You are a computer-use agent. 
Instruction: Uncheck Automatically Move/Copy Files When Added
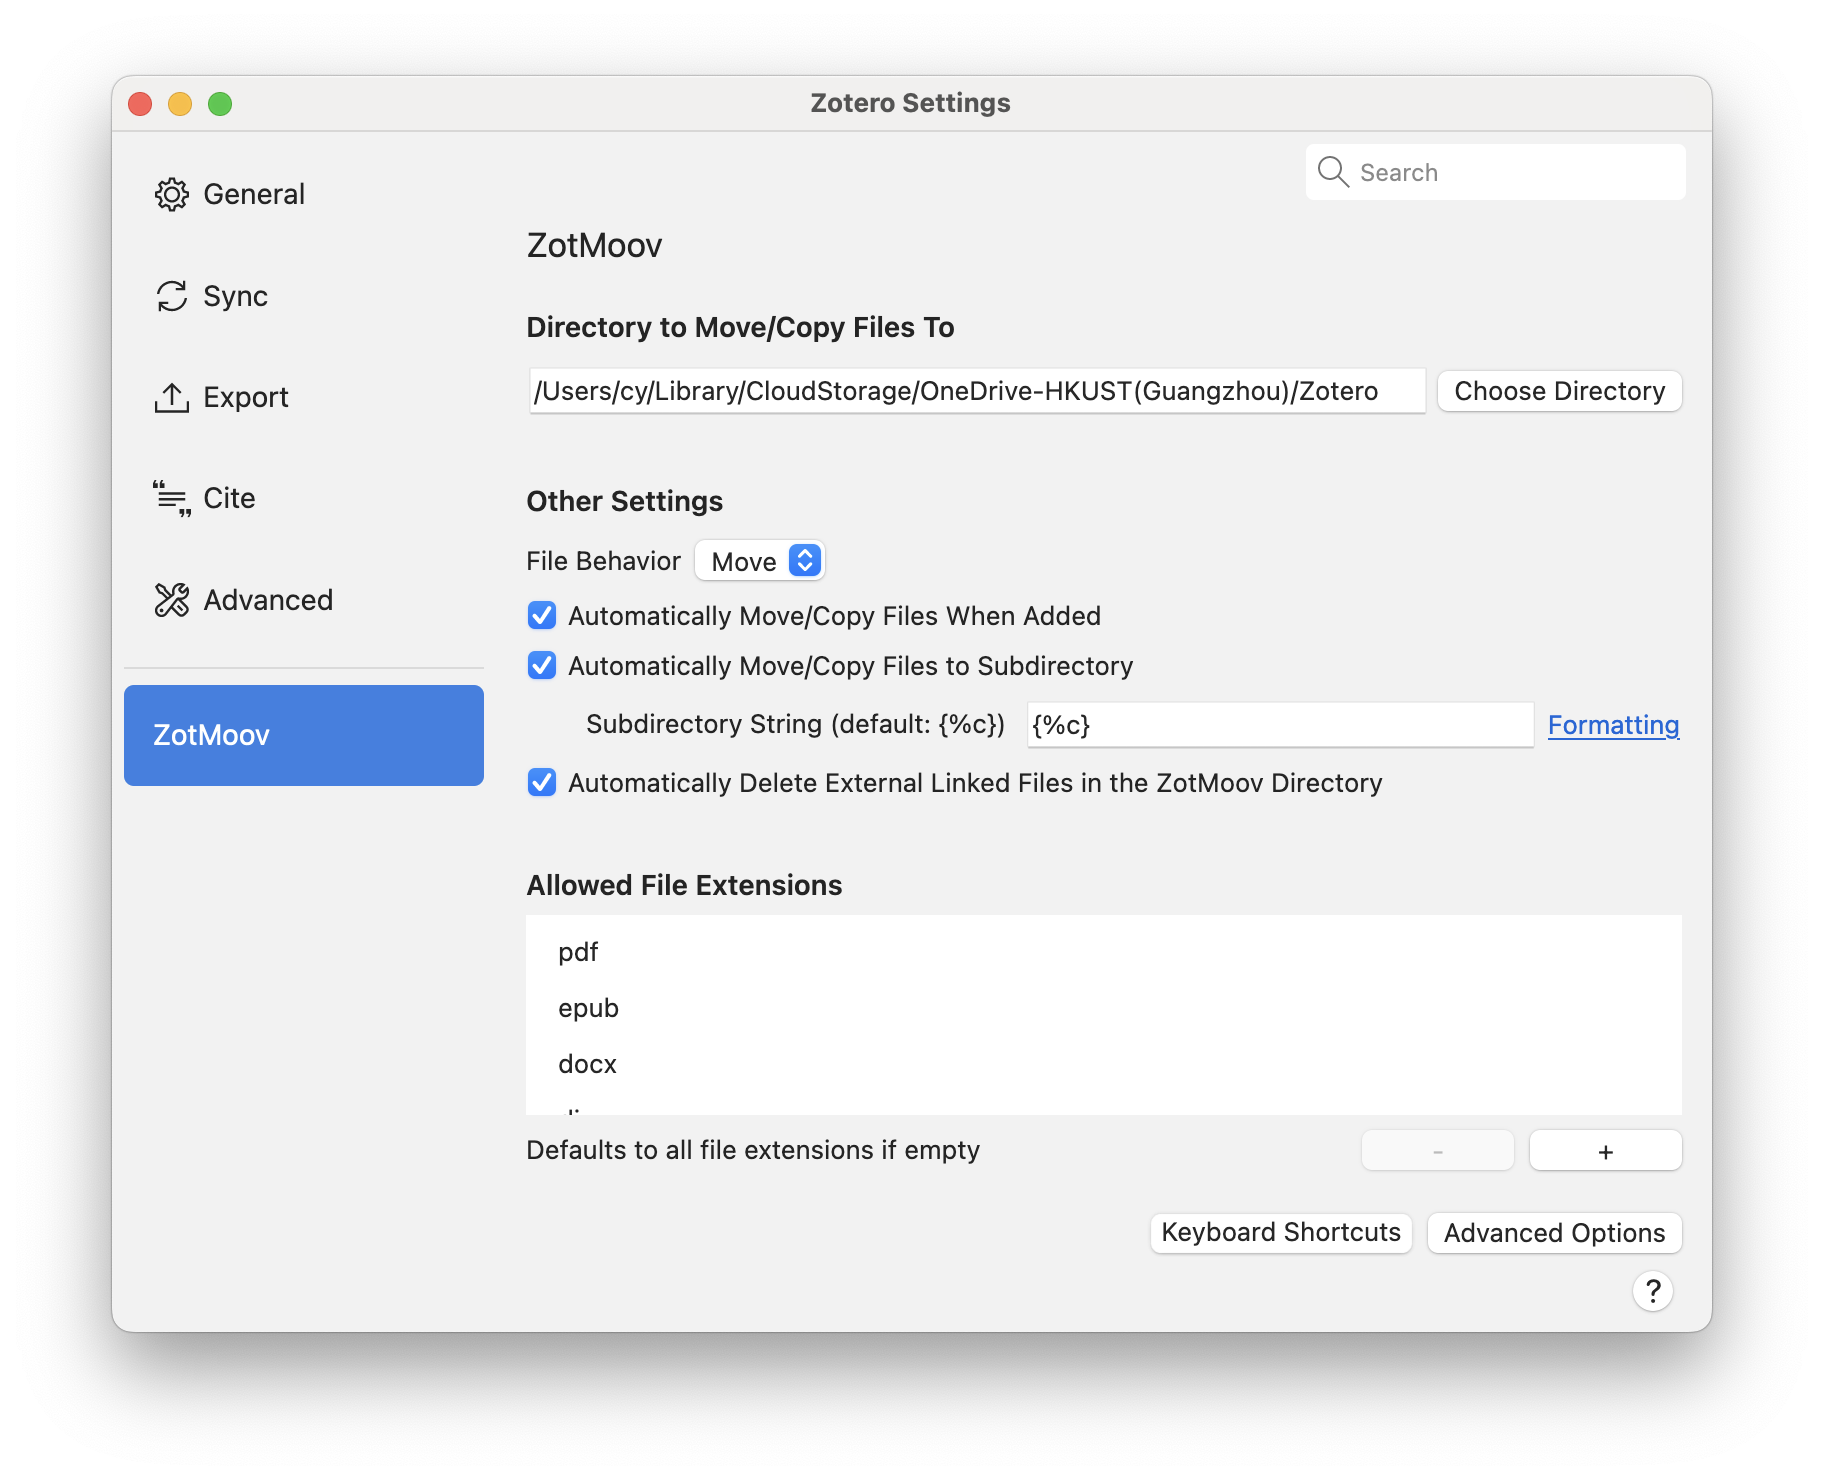(x=542, y=616)
